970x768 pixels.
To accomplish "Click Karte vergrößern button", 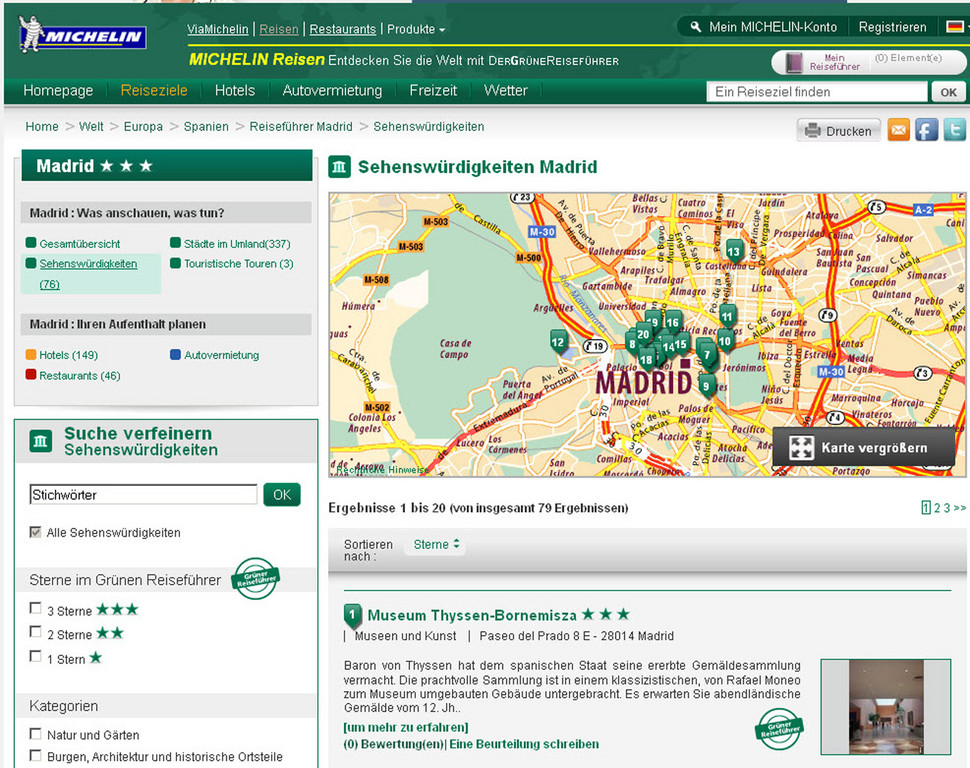I will click(x=864, y=447).
